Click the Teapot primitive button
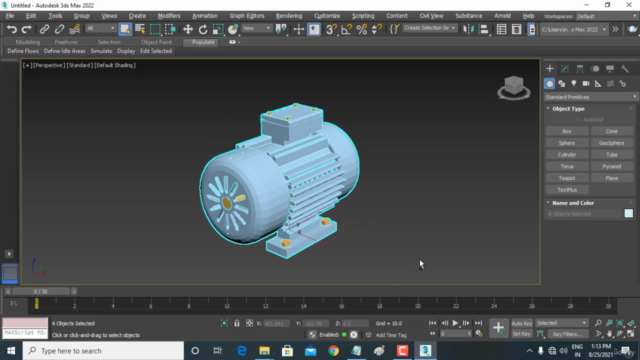Screen dimensions: 640x360 567,178
